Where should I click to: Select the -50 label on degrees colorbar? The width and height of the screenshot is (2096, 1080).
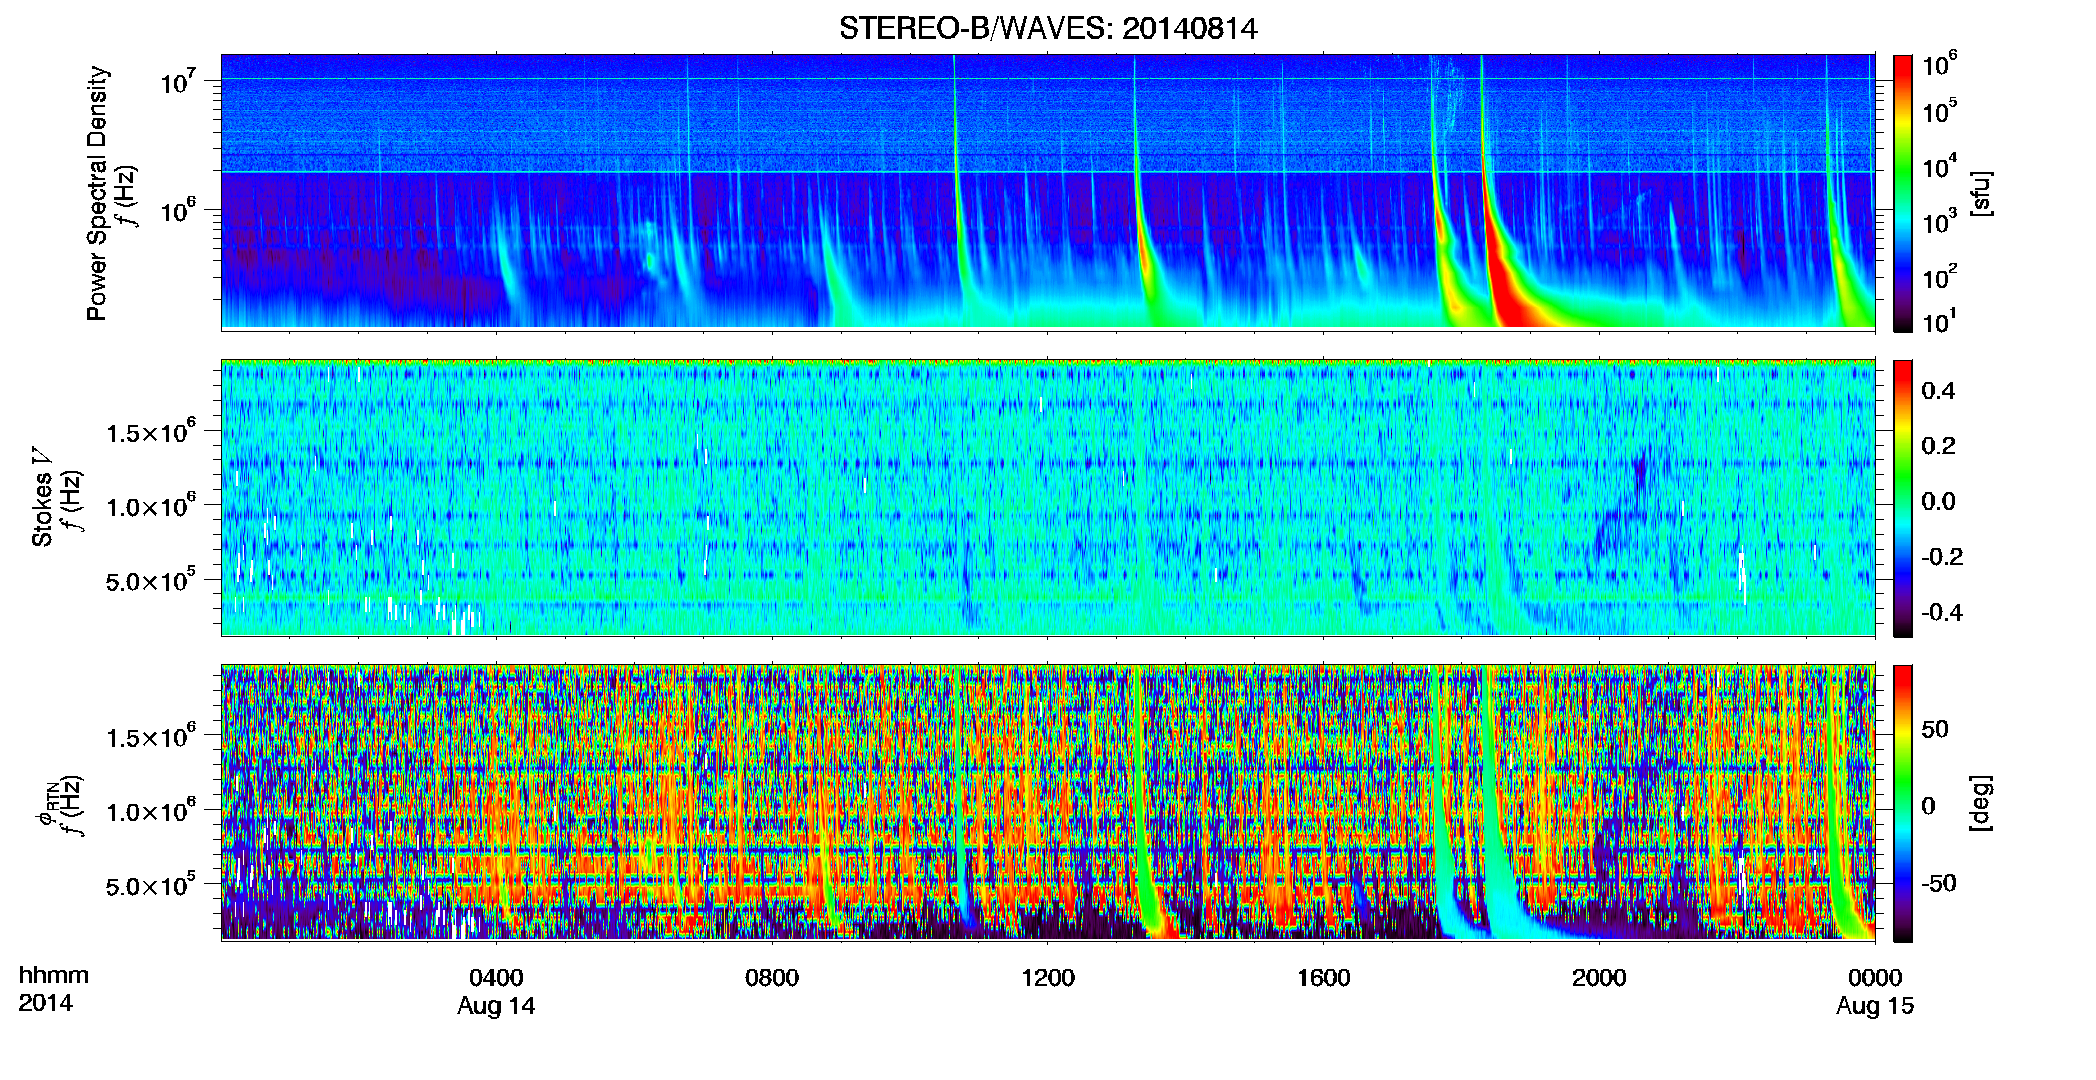[1939, 883]
